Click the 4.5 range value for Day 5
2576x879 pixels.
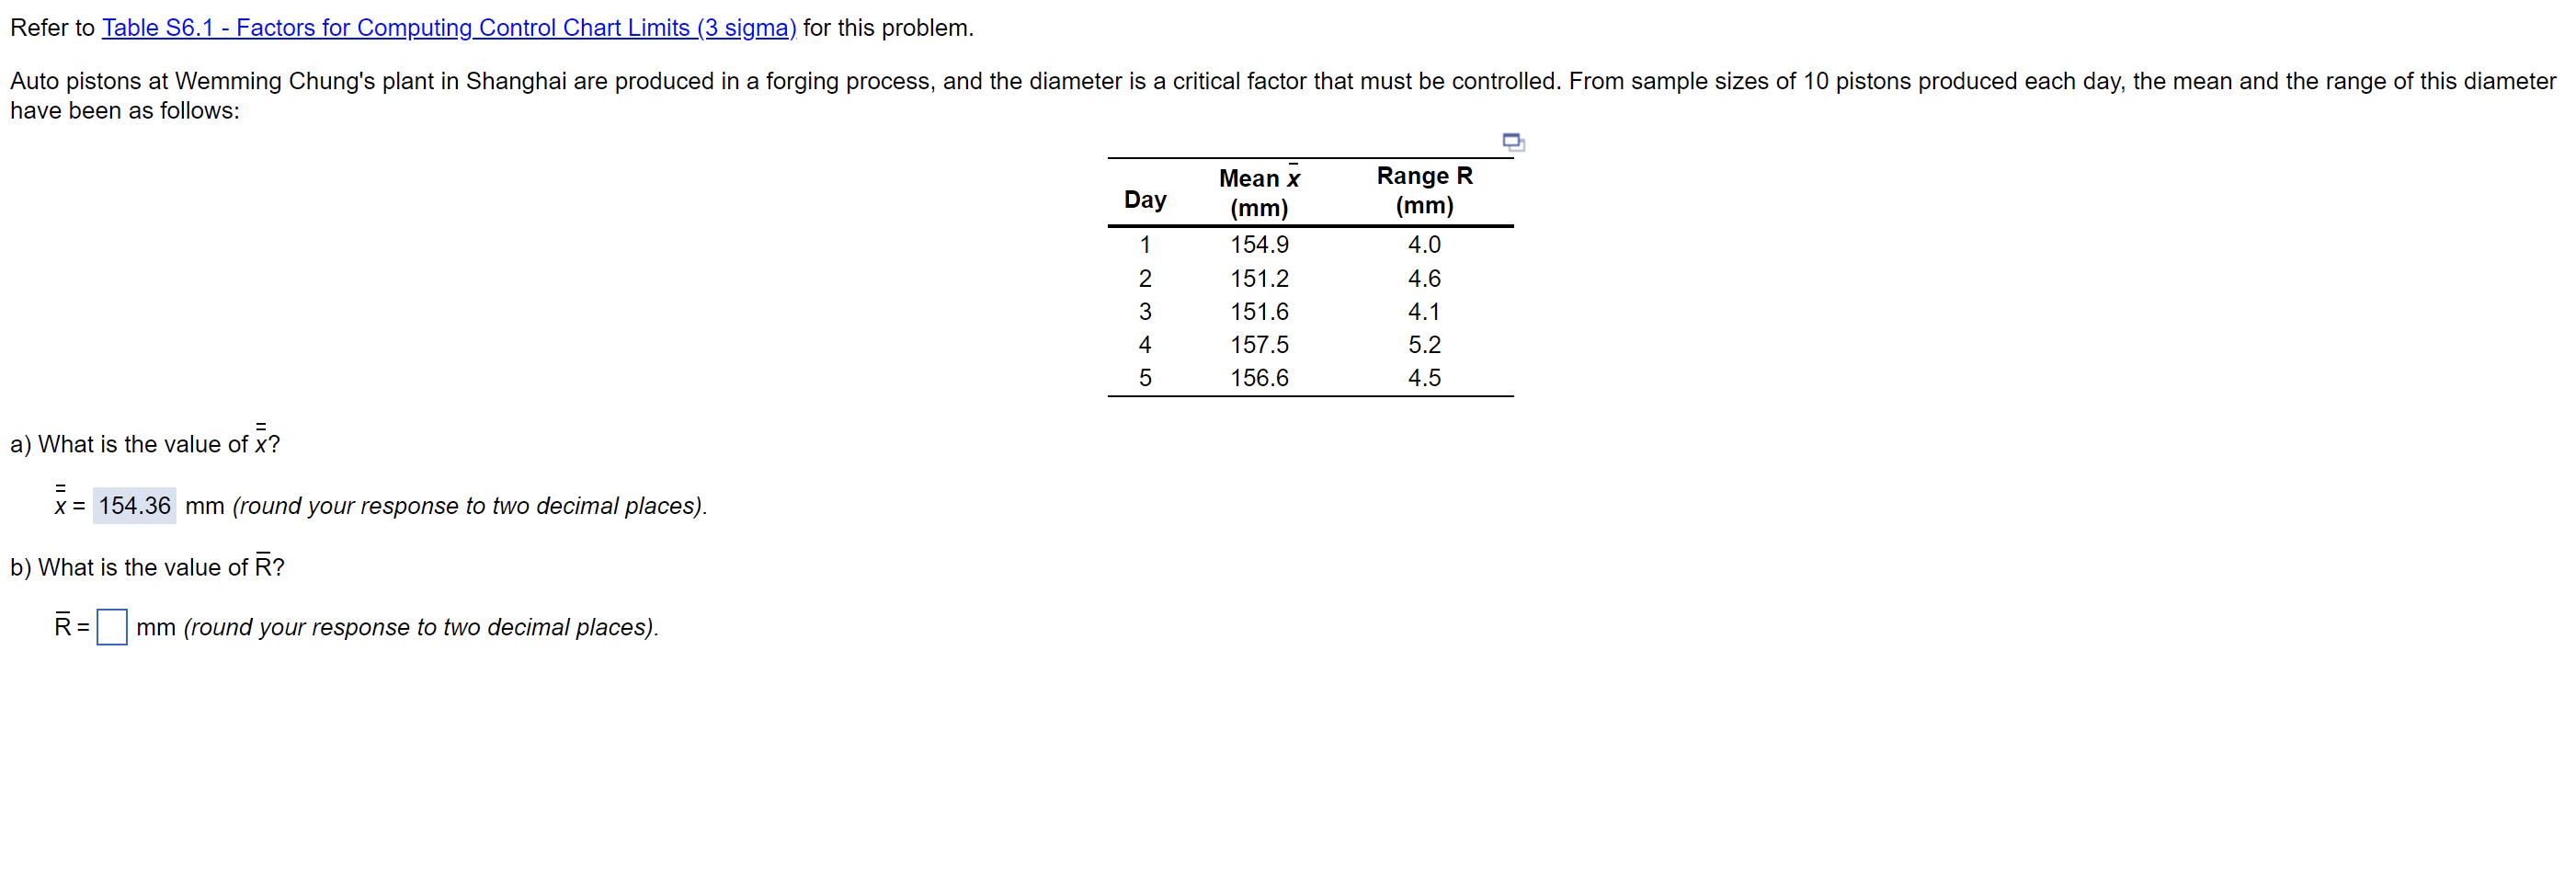pos(1424,378)
